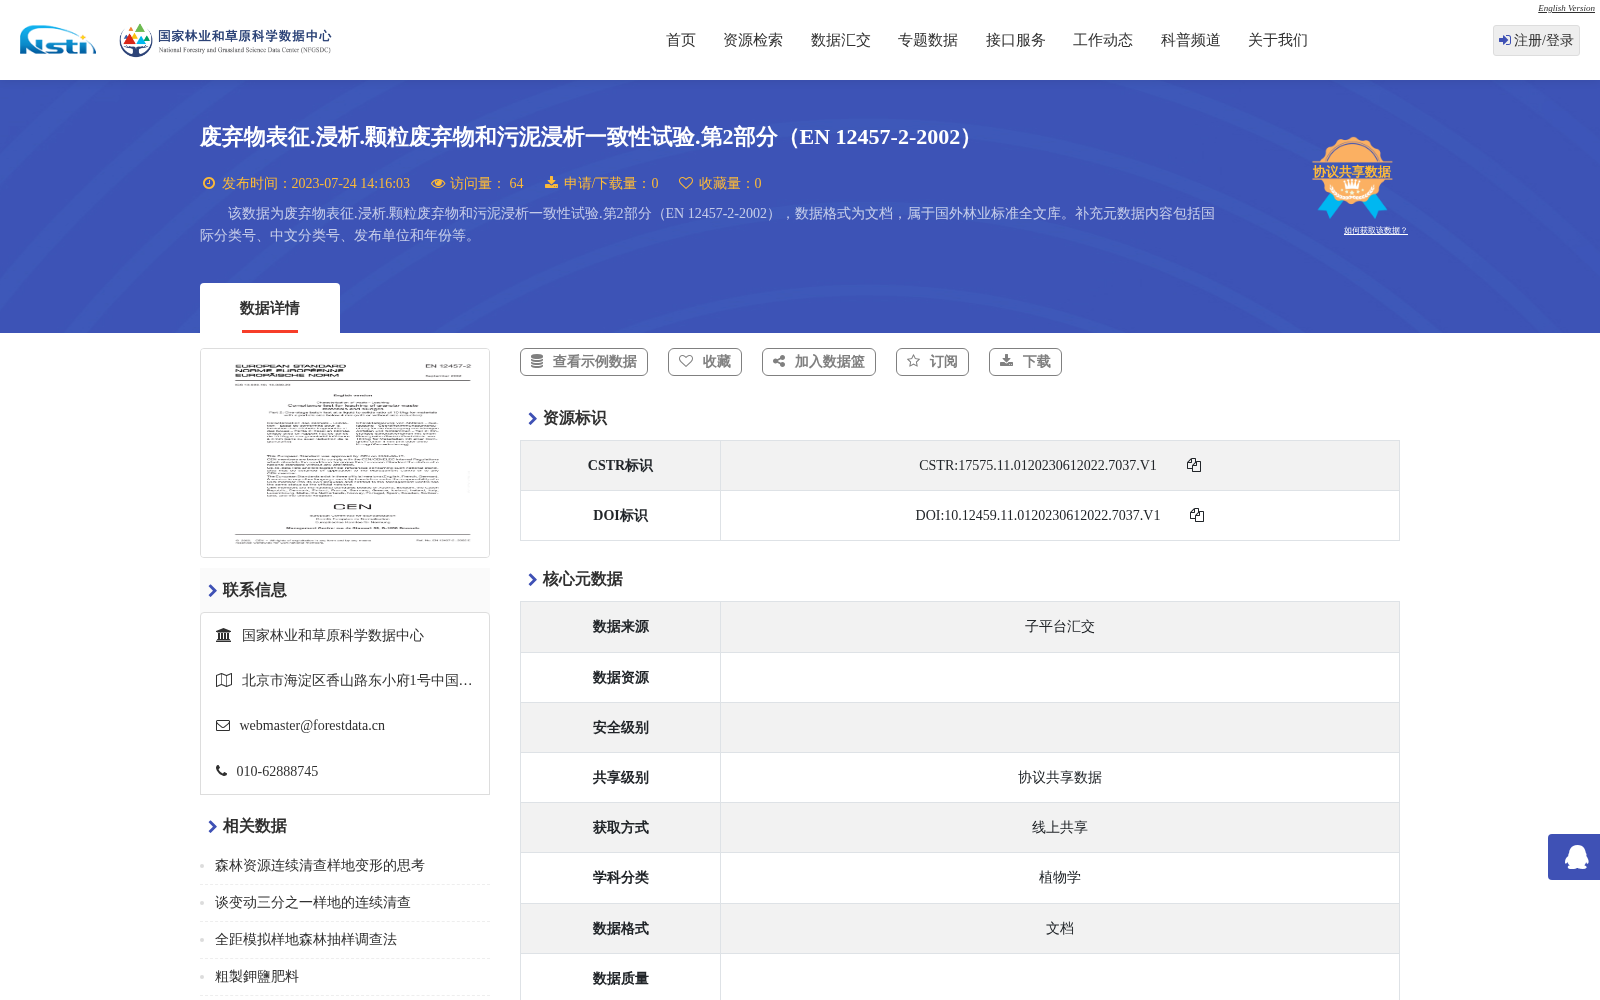Click 加入数据篮 button
Viewport: 1600px width, 1000px height.
[x=819, y=362]
